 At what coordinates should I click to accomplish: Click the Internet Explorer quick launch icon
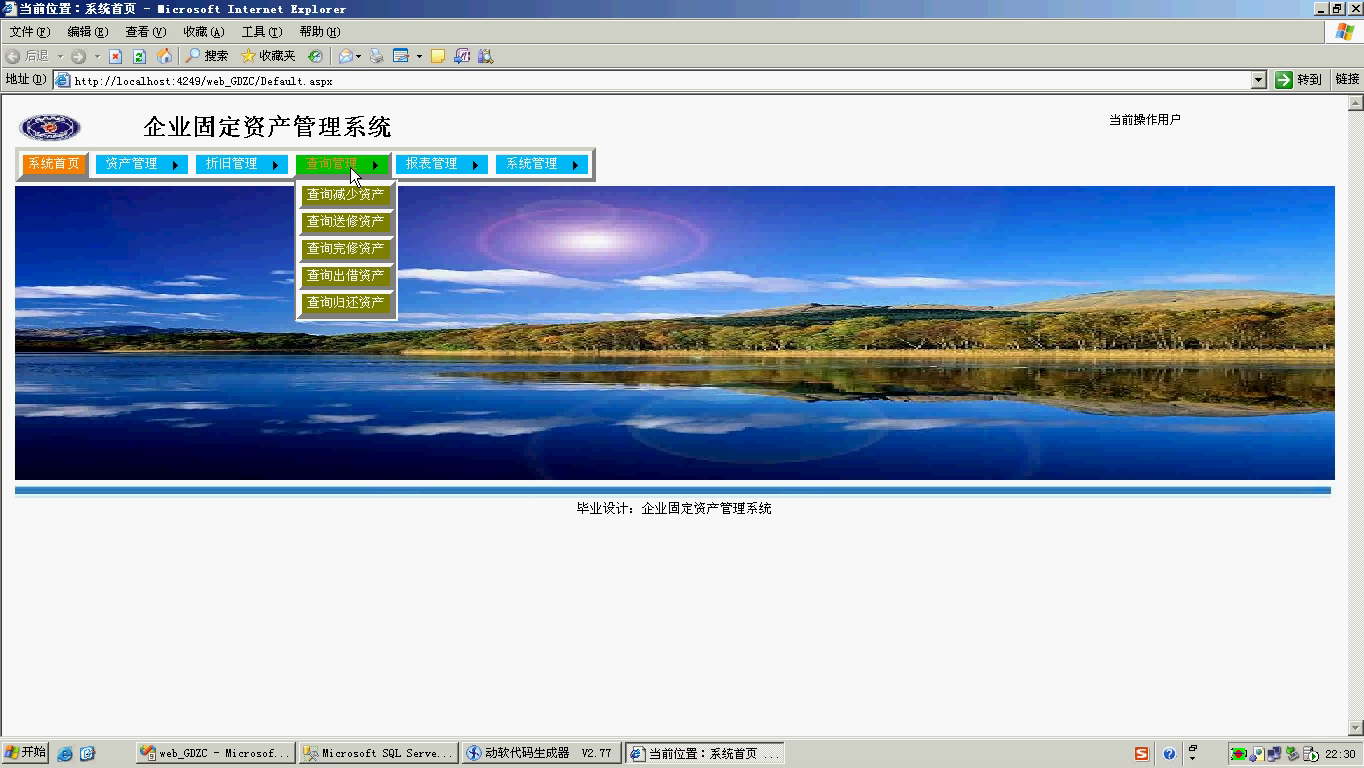[65, 753]
